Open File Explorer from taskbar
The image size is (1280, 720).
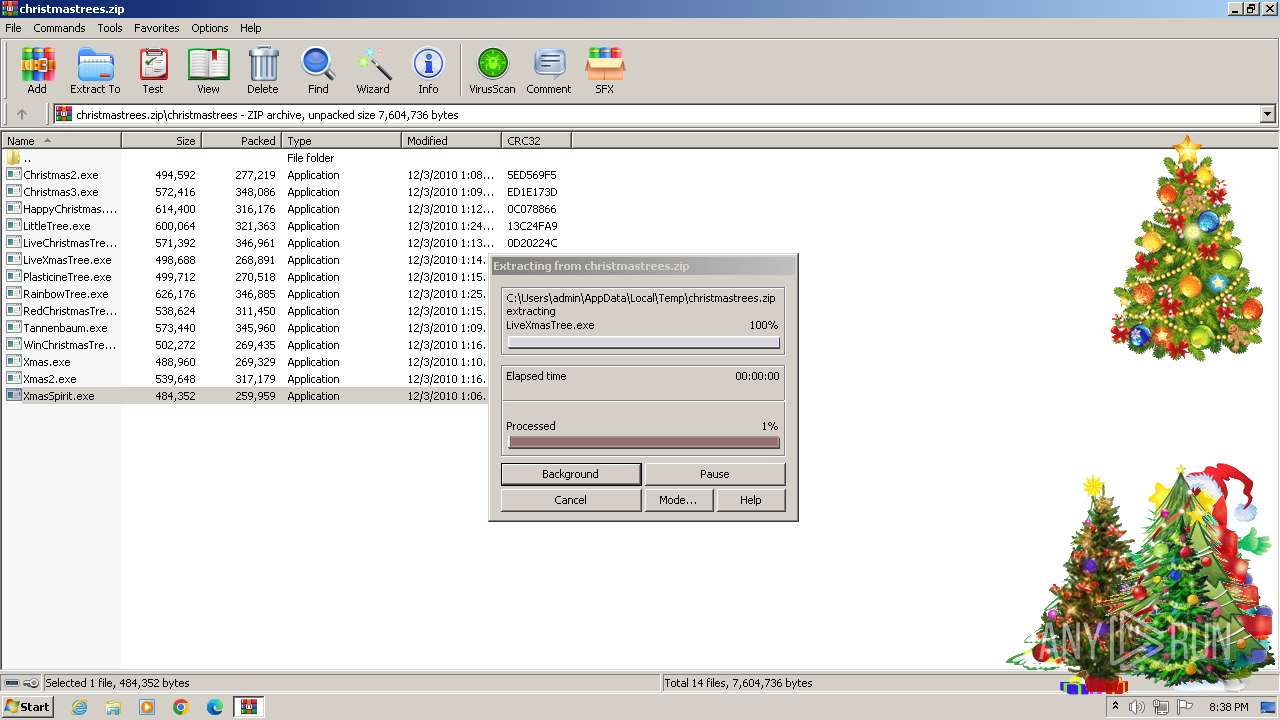pos(113,707)
